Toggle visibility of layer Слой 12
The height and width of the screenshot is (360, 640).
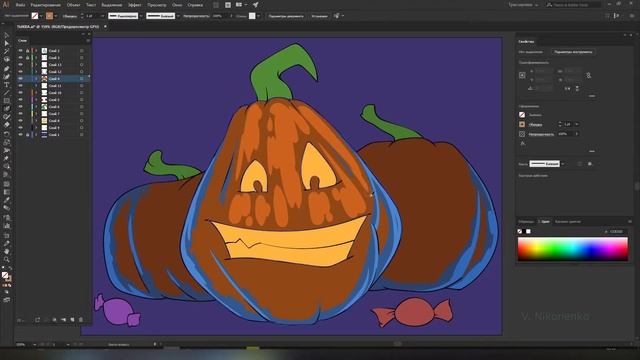pyautogui.click(x=20, y=71)
